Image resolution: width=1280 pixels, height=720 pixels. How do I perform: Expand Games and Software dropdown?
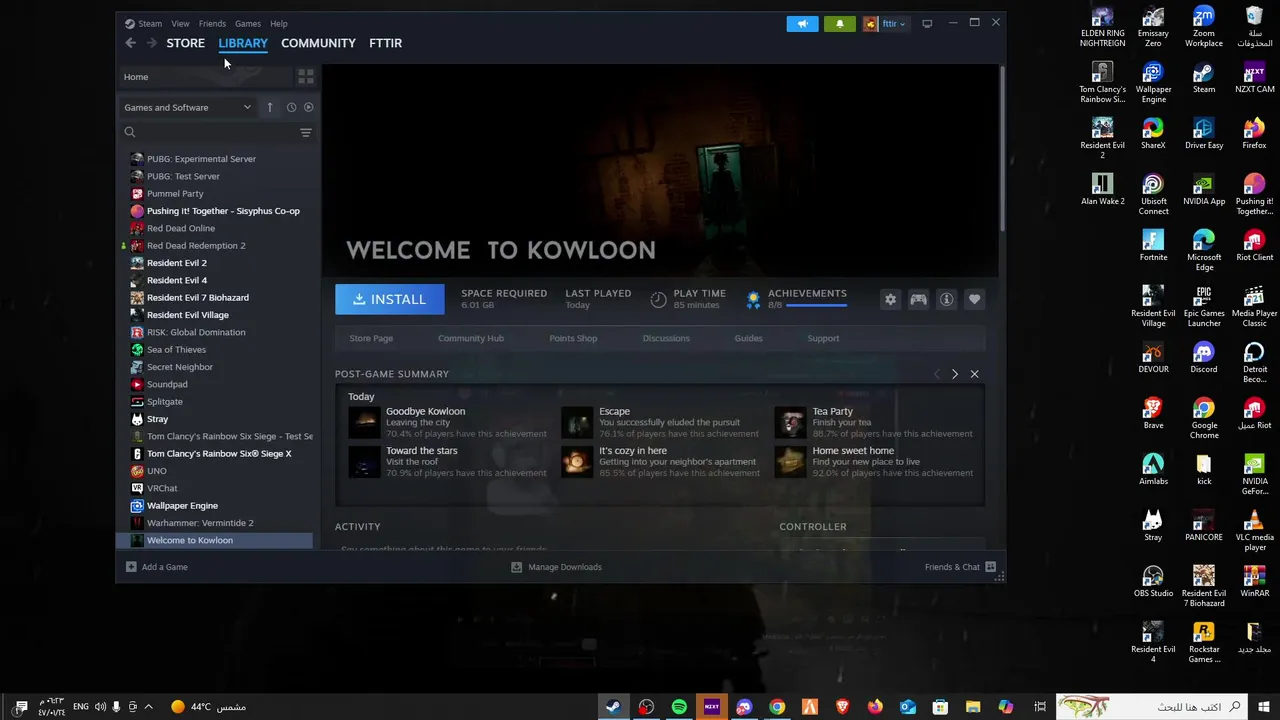pos(188,107)
